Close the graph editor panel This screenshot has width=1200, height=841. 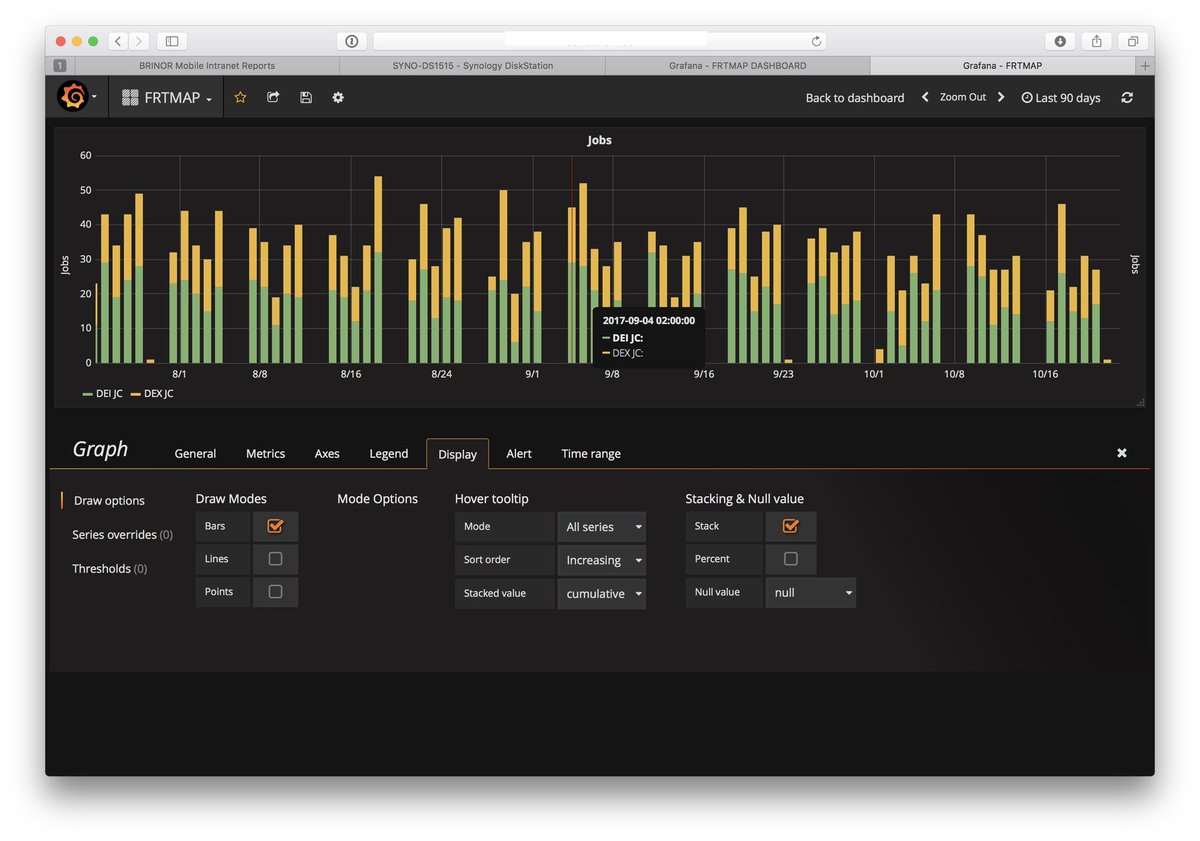click(x=1122, y=453)
